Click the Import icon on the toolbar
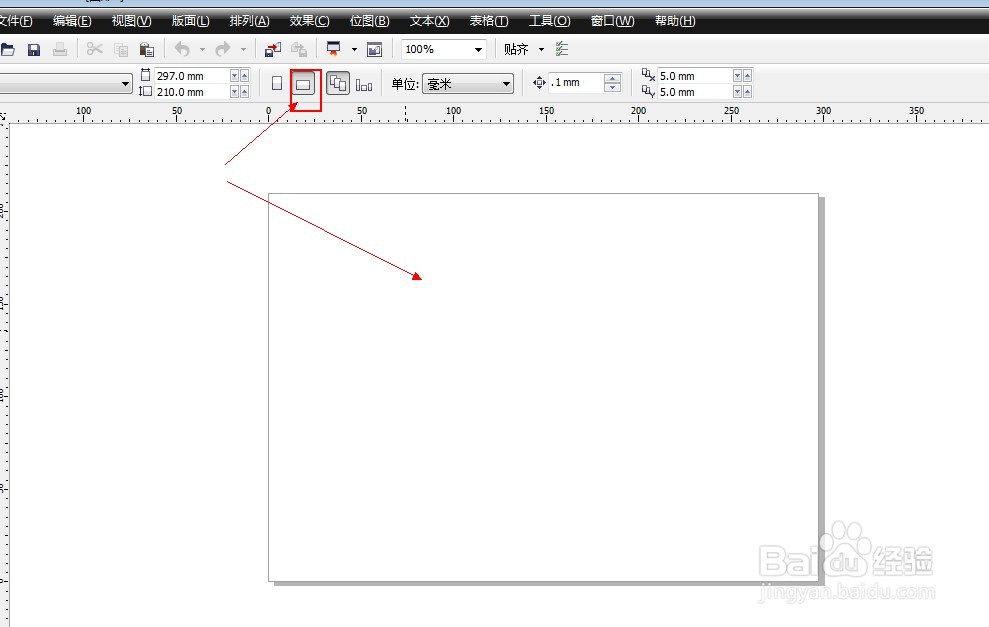 271,48
